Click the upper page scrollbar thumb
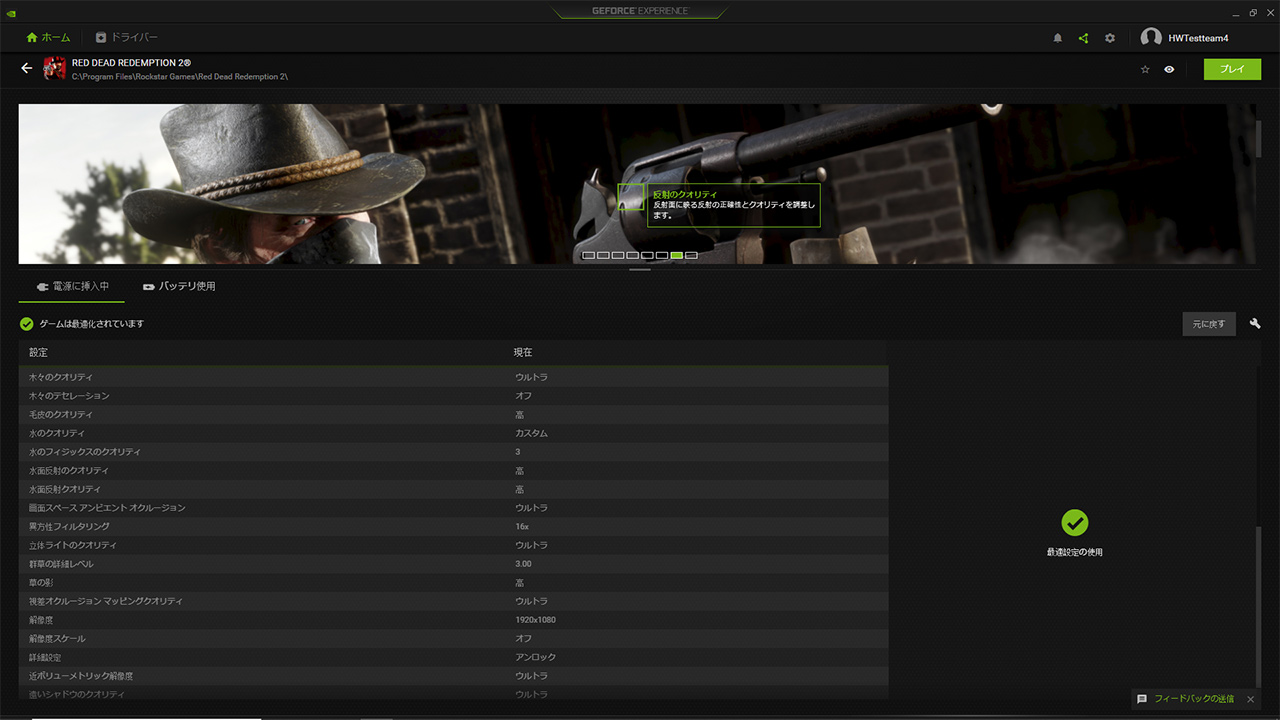 click(x=1258, y=139)
